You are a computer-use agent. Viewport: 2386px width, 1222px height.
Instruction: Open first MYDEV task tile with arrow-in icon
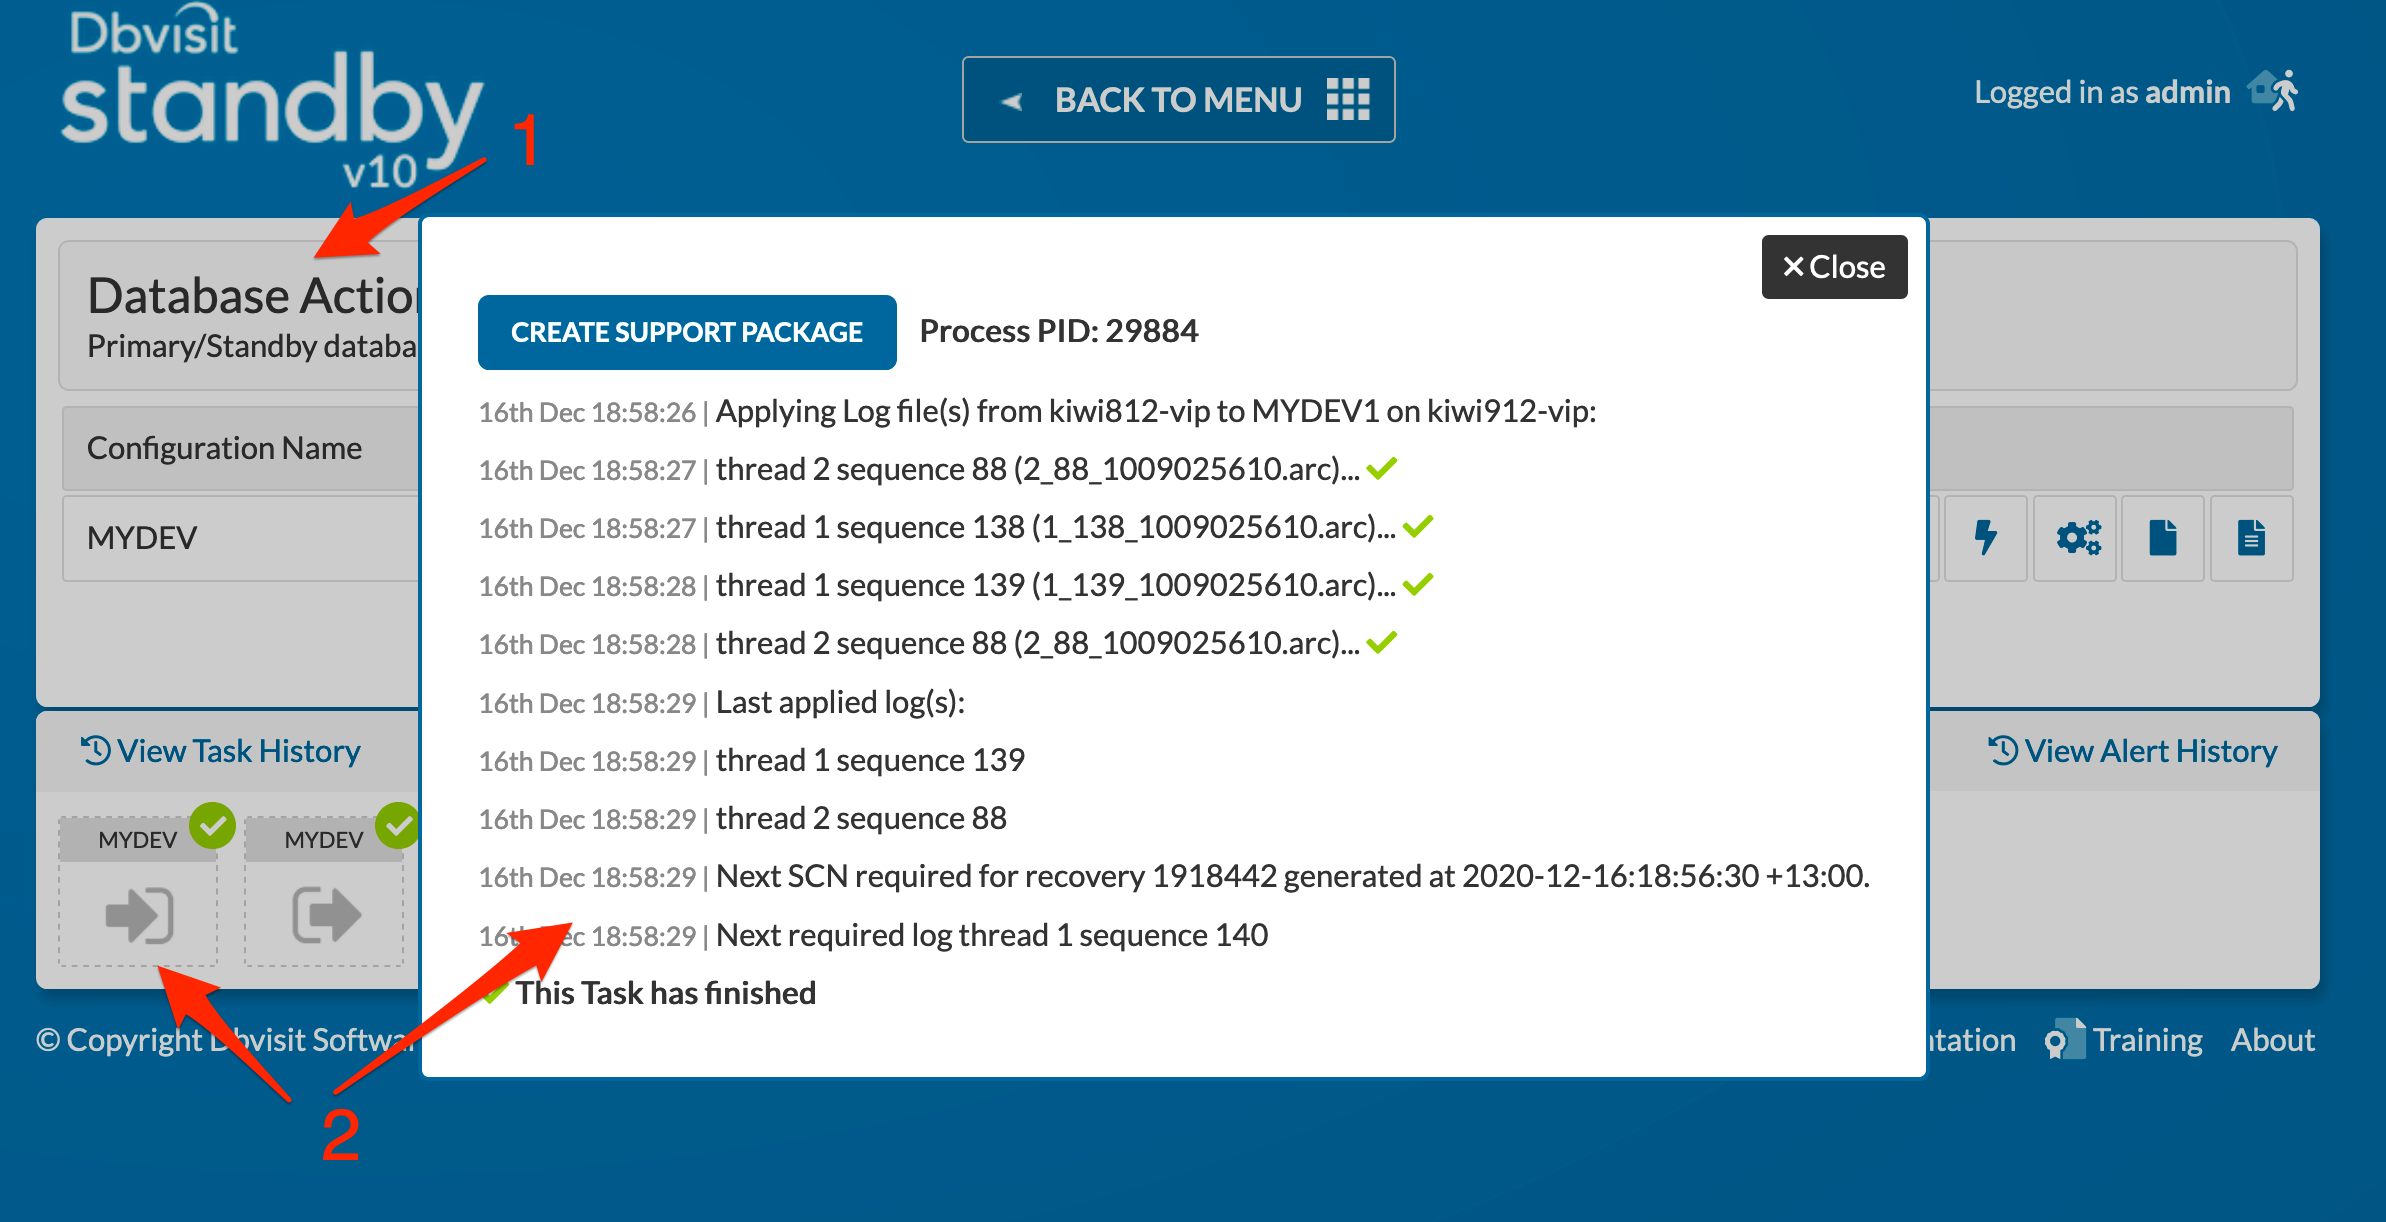pos(138,892)
